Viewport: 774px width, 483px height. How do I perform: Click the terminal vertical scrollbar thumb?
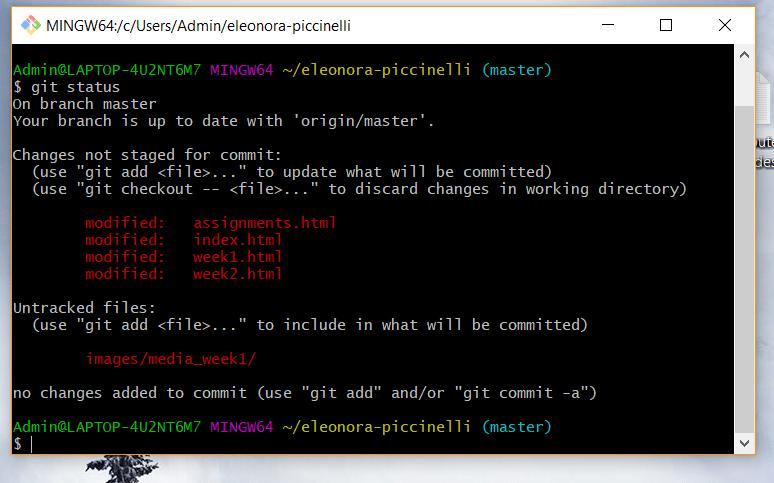click(x=744, y=269)
